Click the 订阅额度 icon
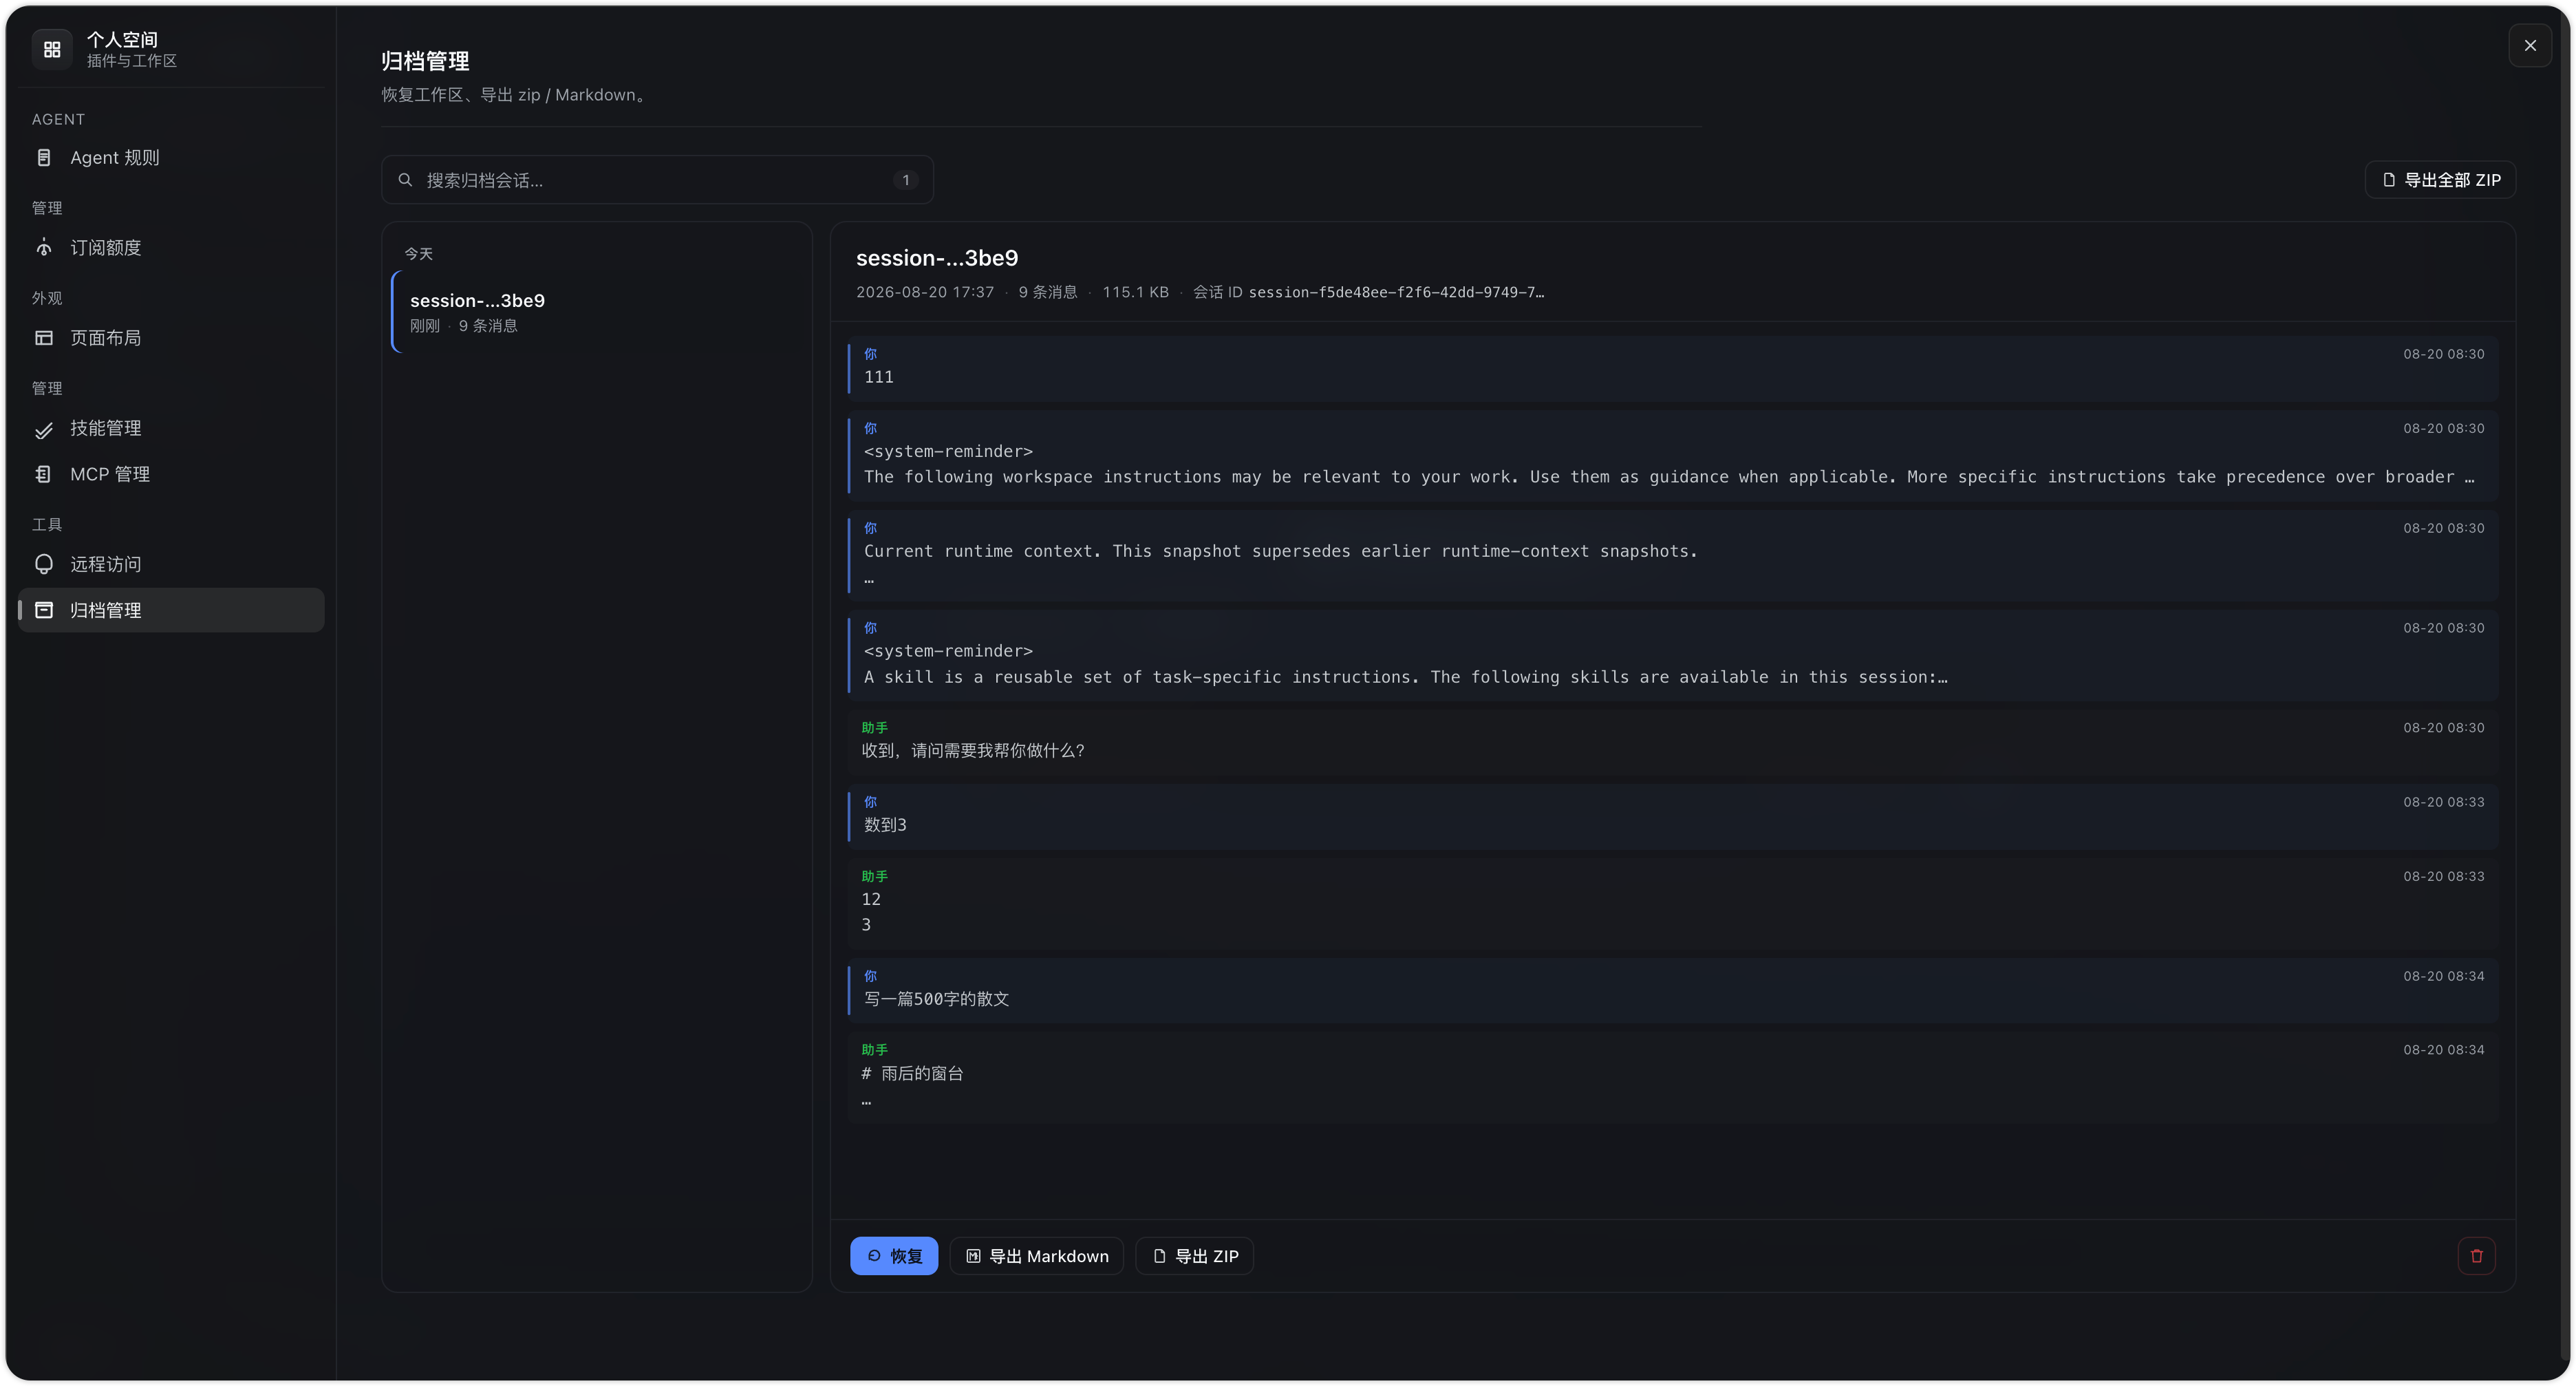 [44, 248]
